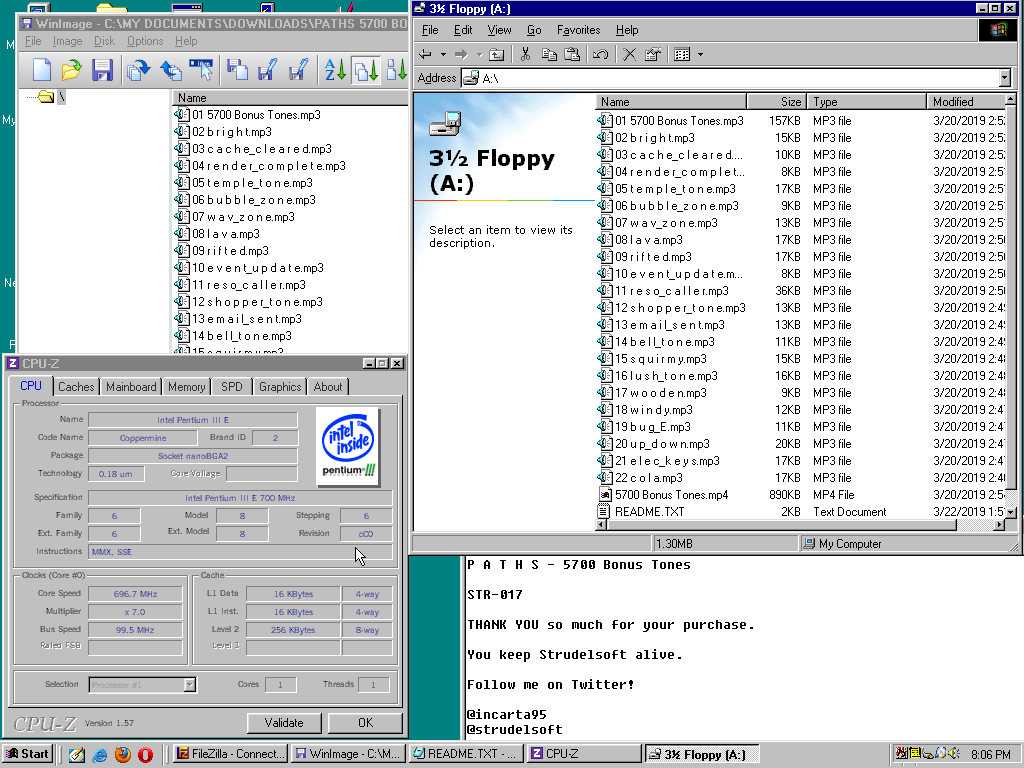Save the image with the WinImage floppy icon
This screenshot has width=1024, height=768.
[x=101, y=70]
